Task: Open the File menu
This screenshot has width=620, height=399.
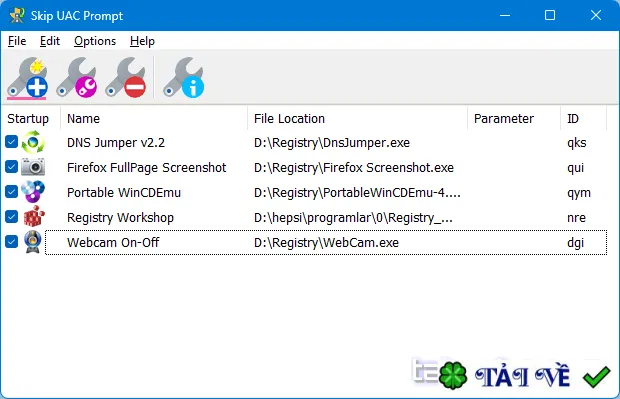Action: point(17,41)
